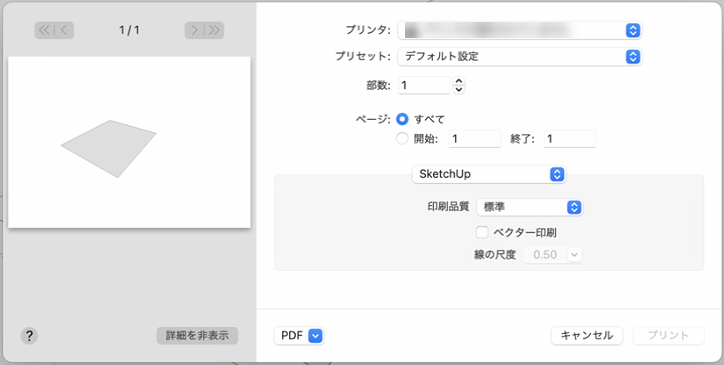The image size is (724, 365).
Task: Open the 印刷品質 標準 dropdown
Action: [530, 207]
